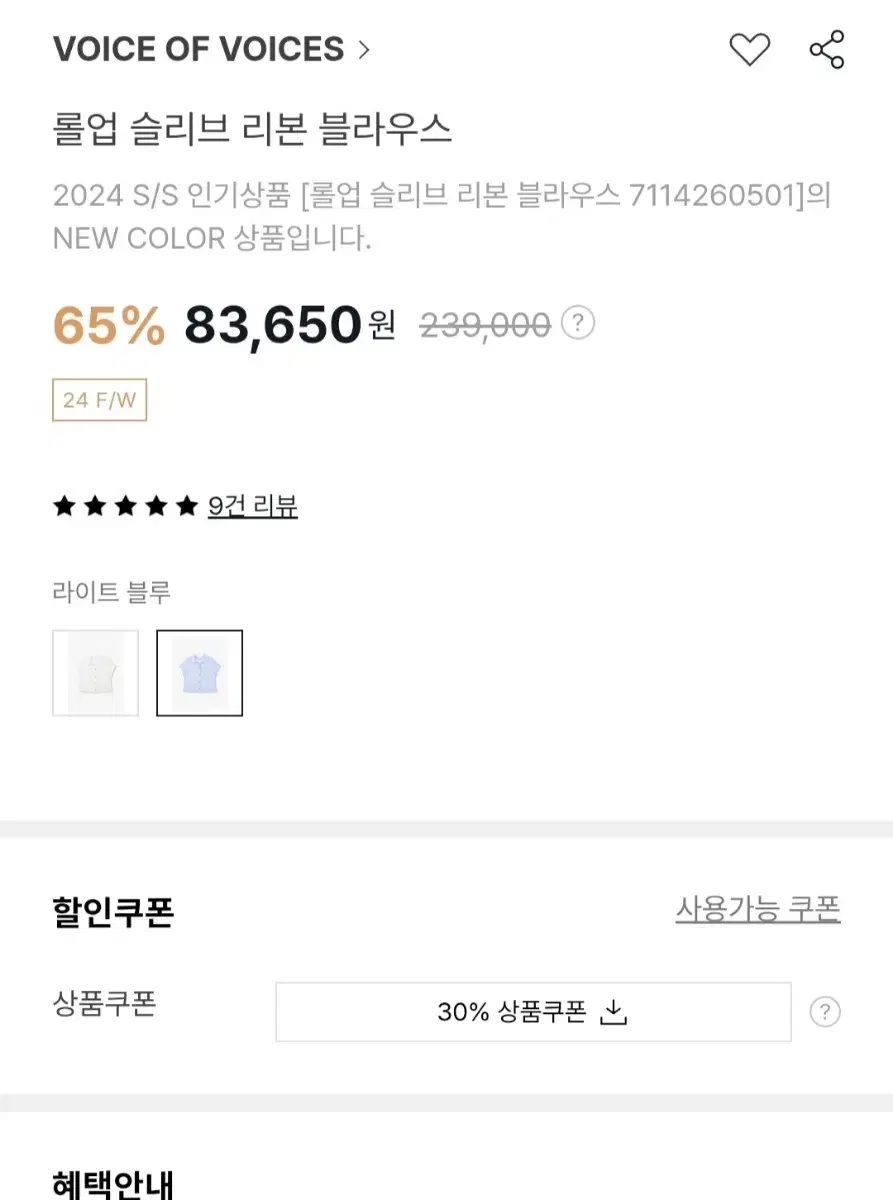This screenshot has width=893, height=1200.
Task: Click the download icon on 30% coupon
Action: 612,1012
